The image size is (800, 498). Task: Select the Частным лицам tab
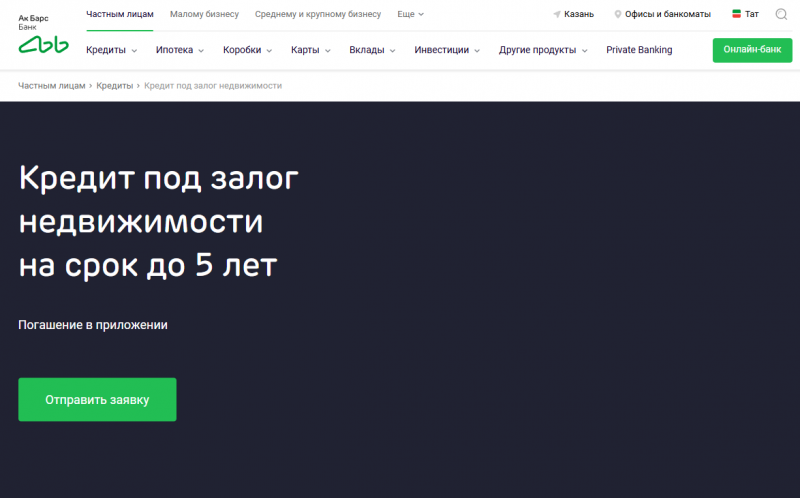tap(120, 14)
